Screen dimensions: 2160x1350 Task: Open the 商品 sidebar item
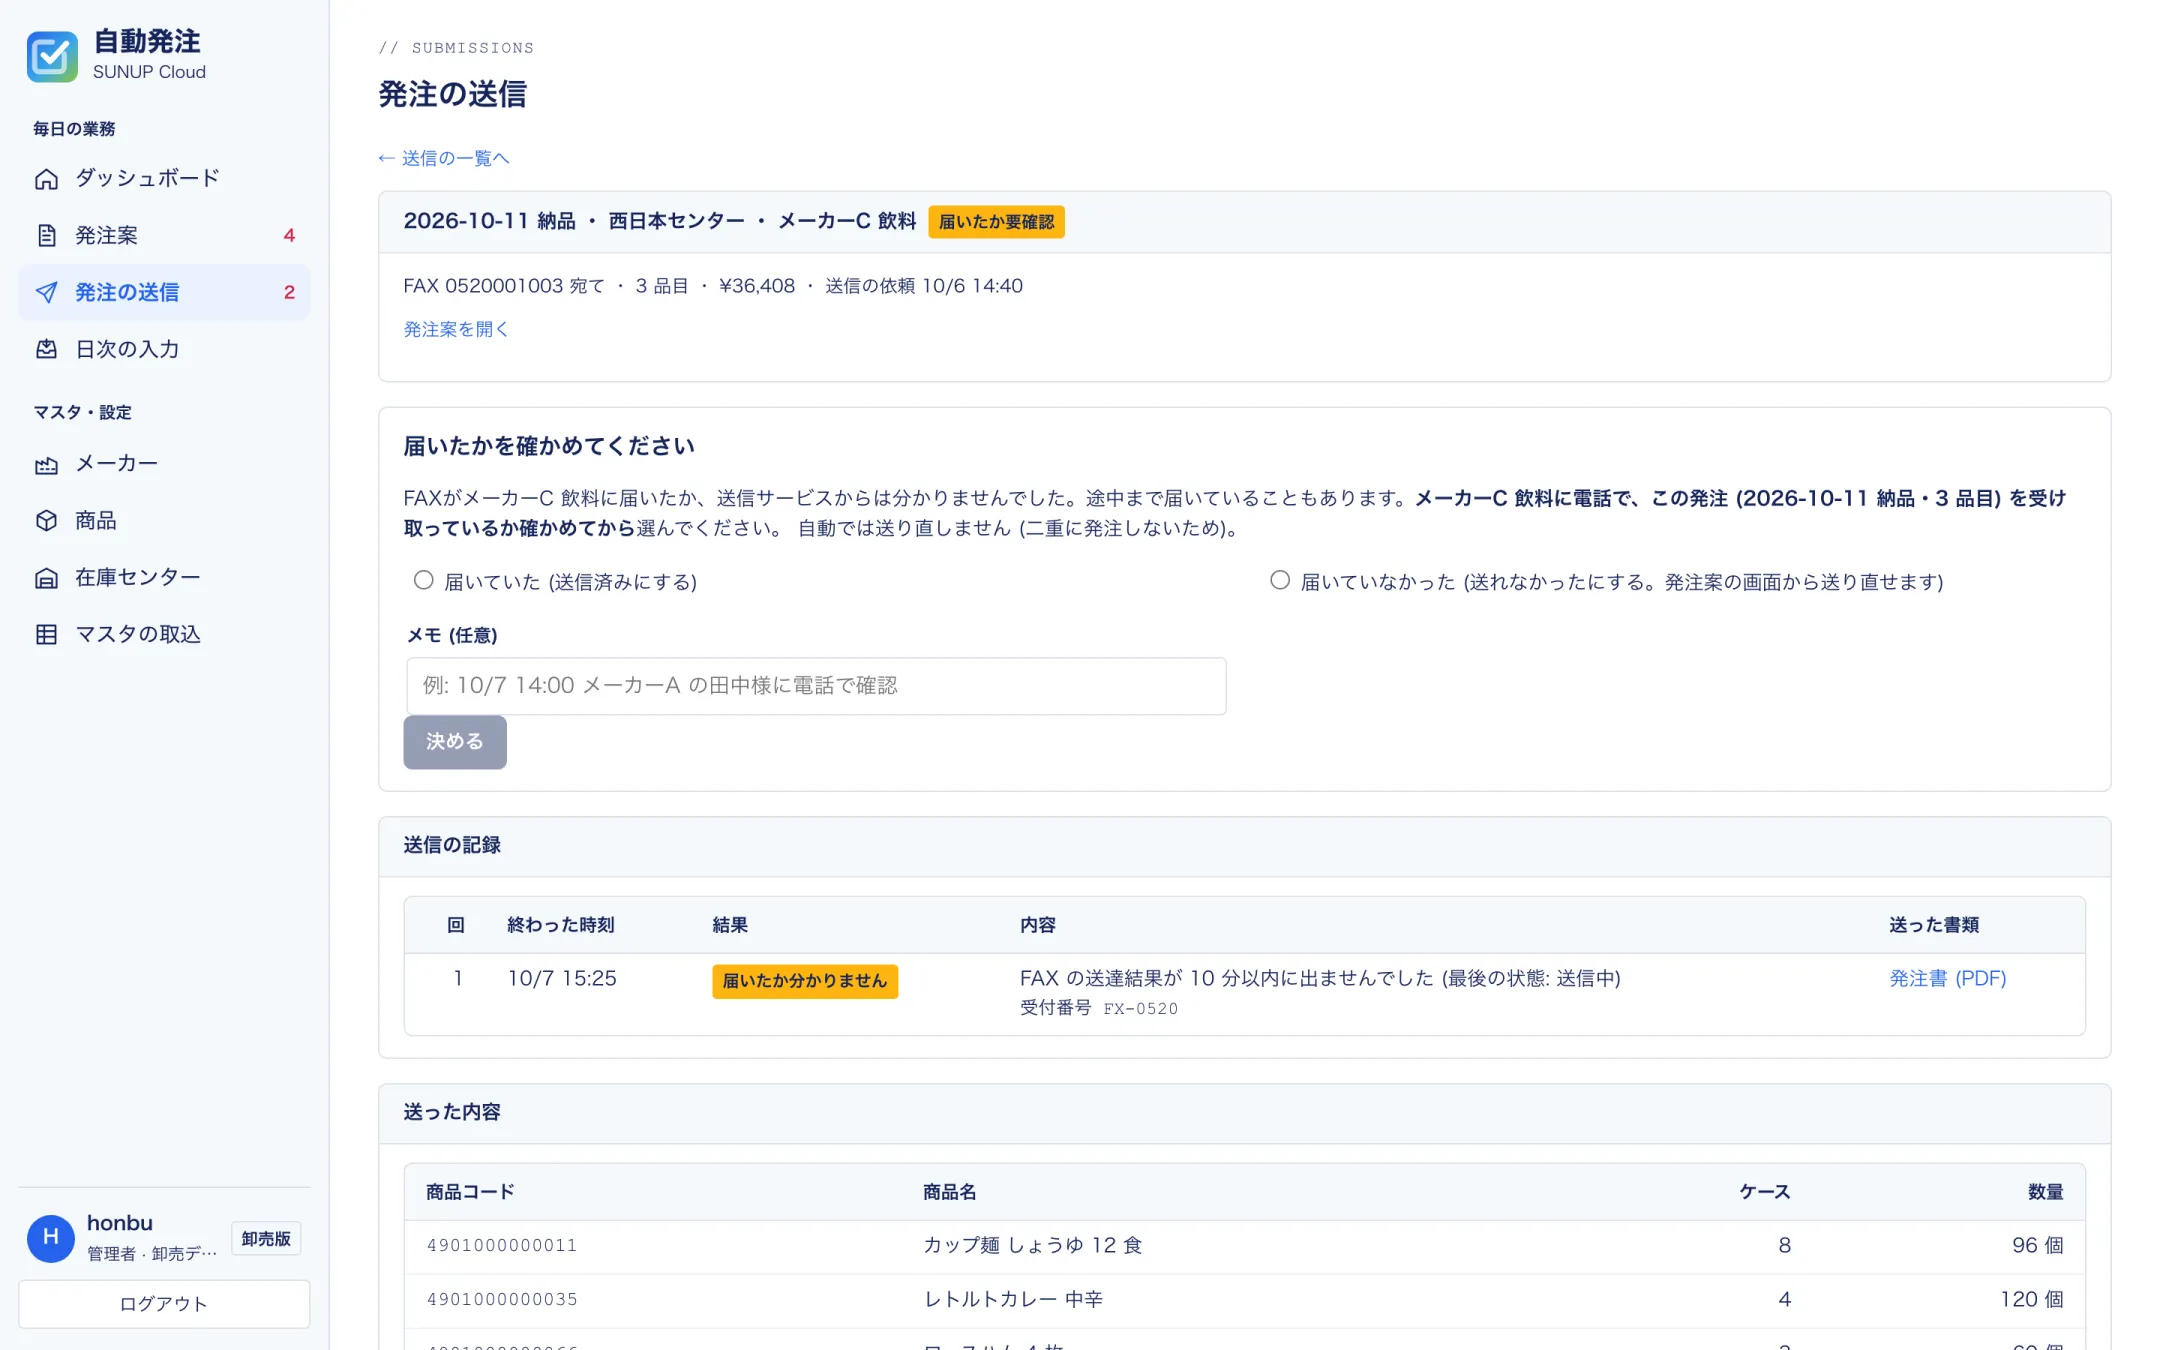(164, 521)
